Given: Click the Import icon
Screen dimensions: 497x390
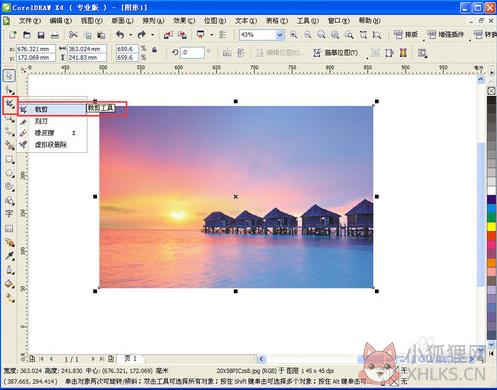Looking at the screenshot, I should coord(168,35).
